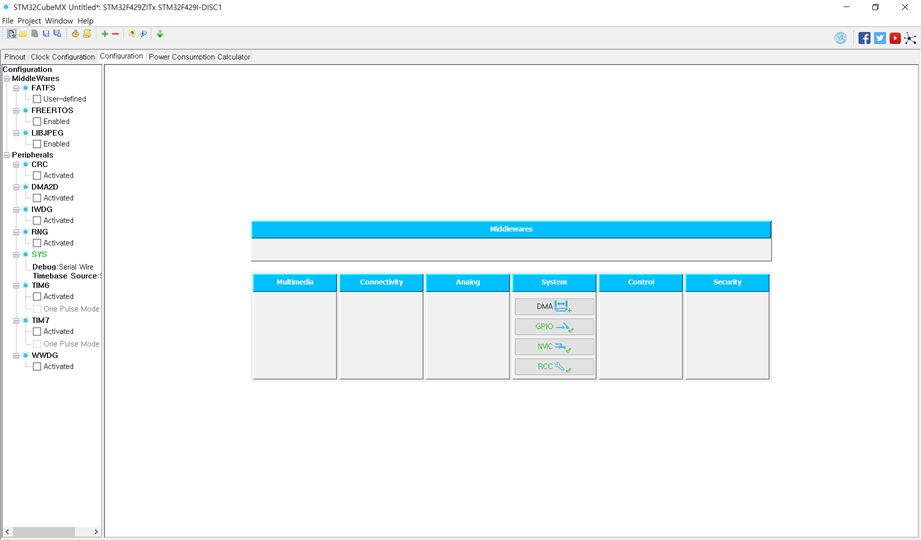Screen dimensions: 921x540
Task: Click the red minus toolbar icon
Action: pos(115,34)
